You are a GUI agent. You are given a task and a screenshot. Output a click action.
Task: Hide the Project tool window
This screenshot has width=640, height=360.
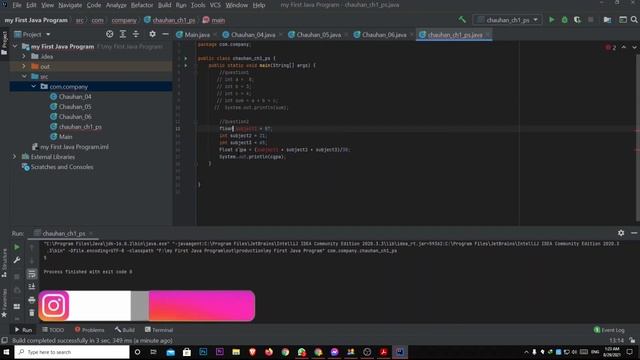[165, 34]
